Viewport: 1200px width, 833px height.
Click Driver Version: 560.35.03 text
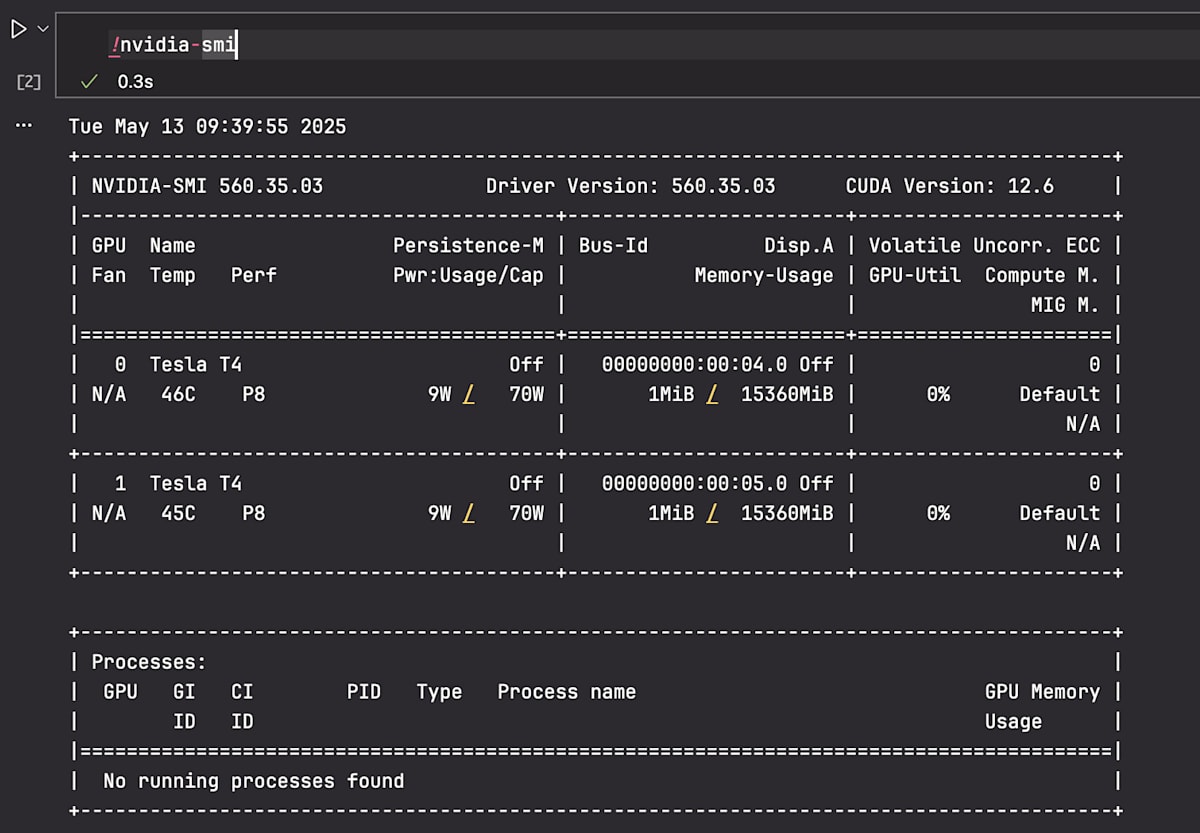[x=631, y=186]
